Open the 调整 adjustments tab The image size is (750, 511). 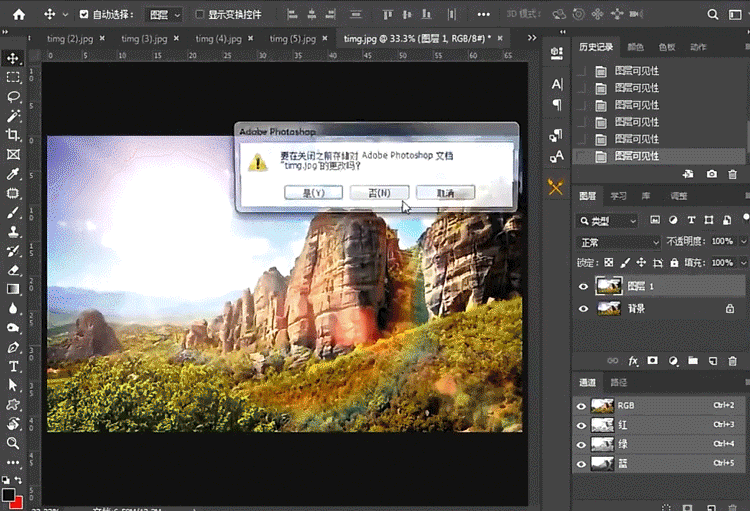(x=678, y=196)
